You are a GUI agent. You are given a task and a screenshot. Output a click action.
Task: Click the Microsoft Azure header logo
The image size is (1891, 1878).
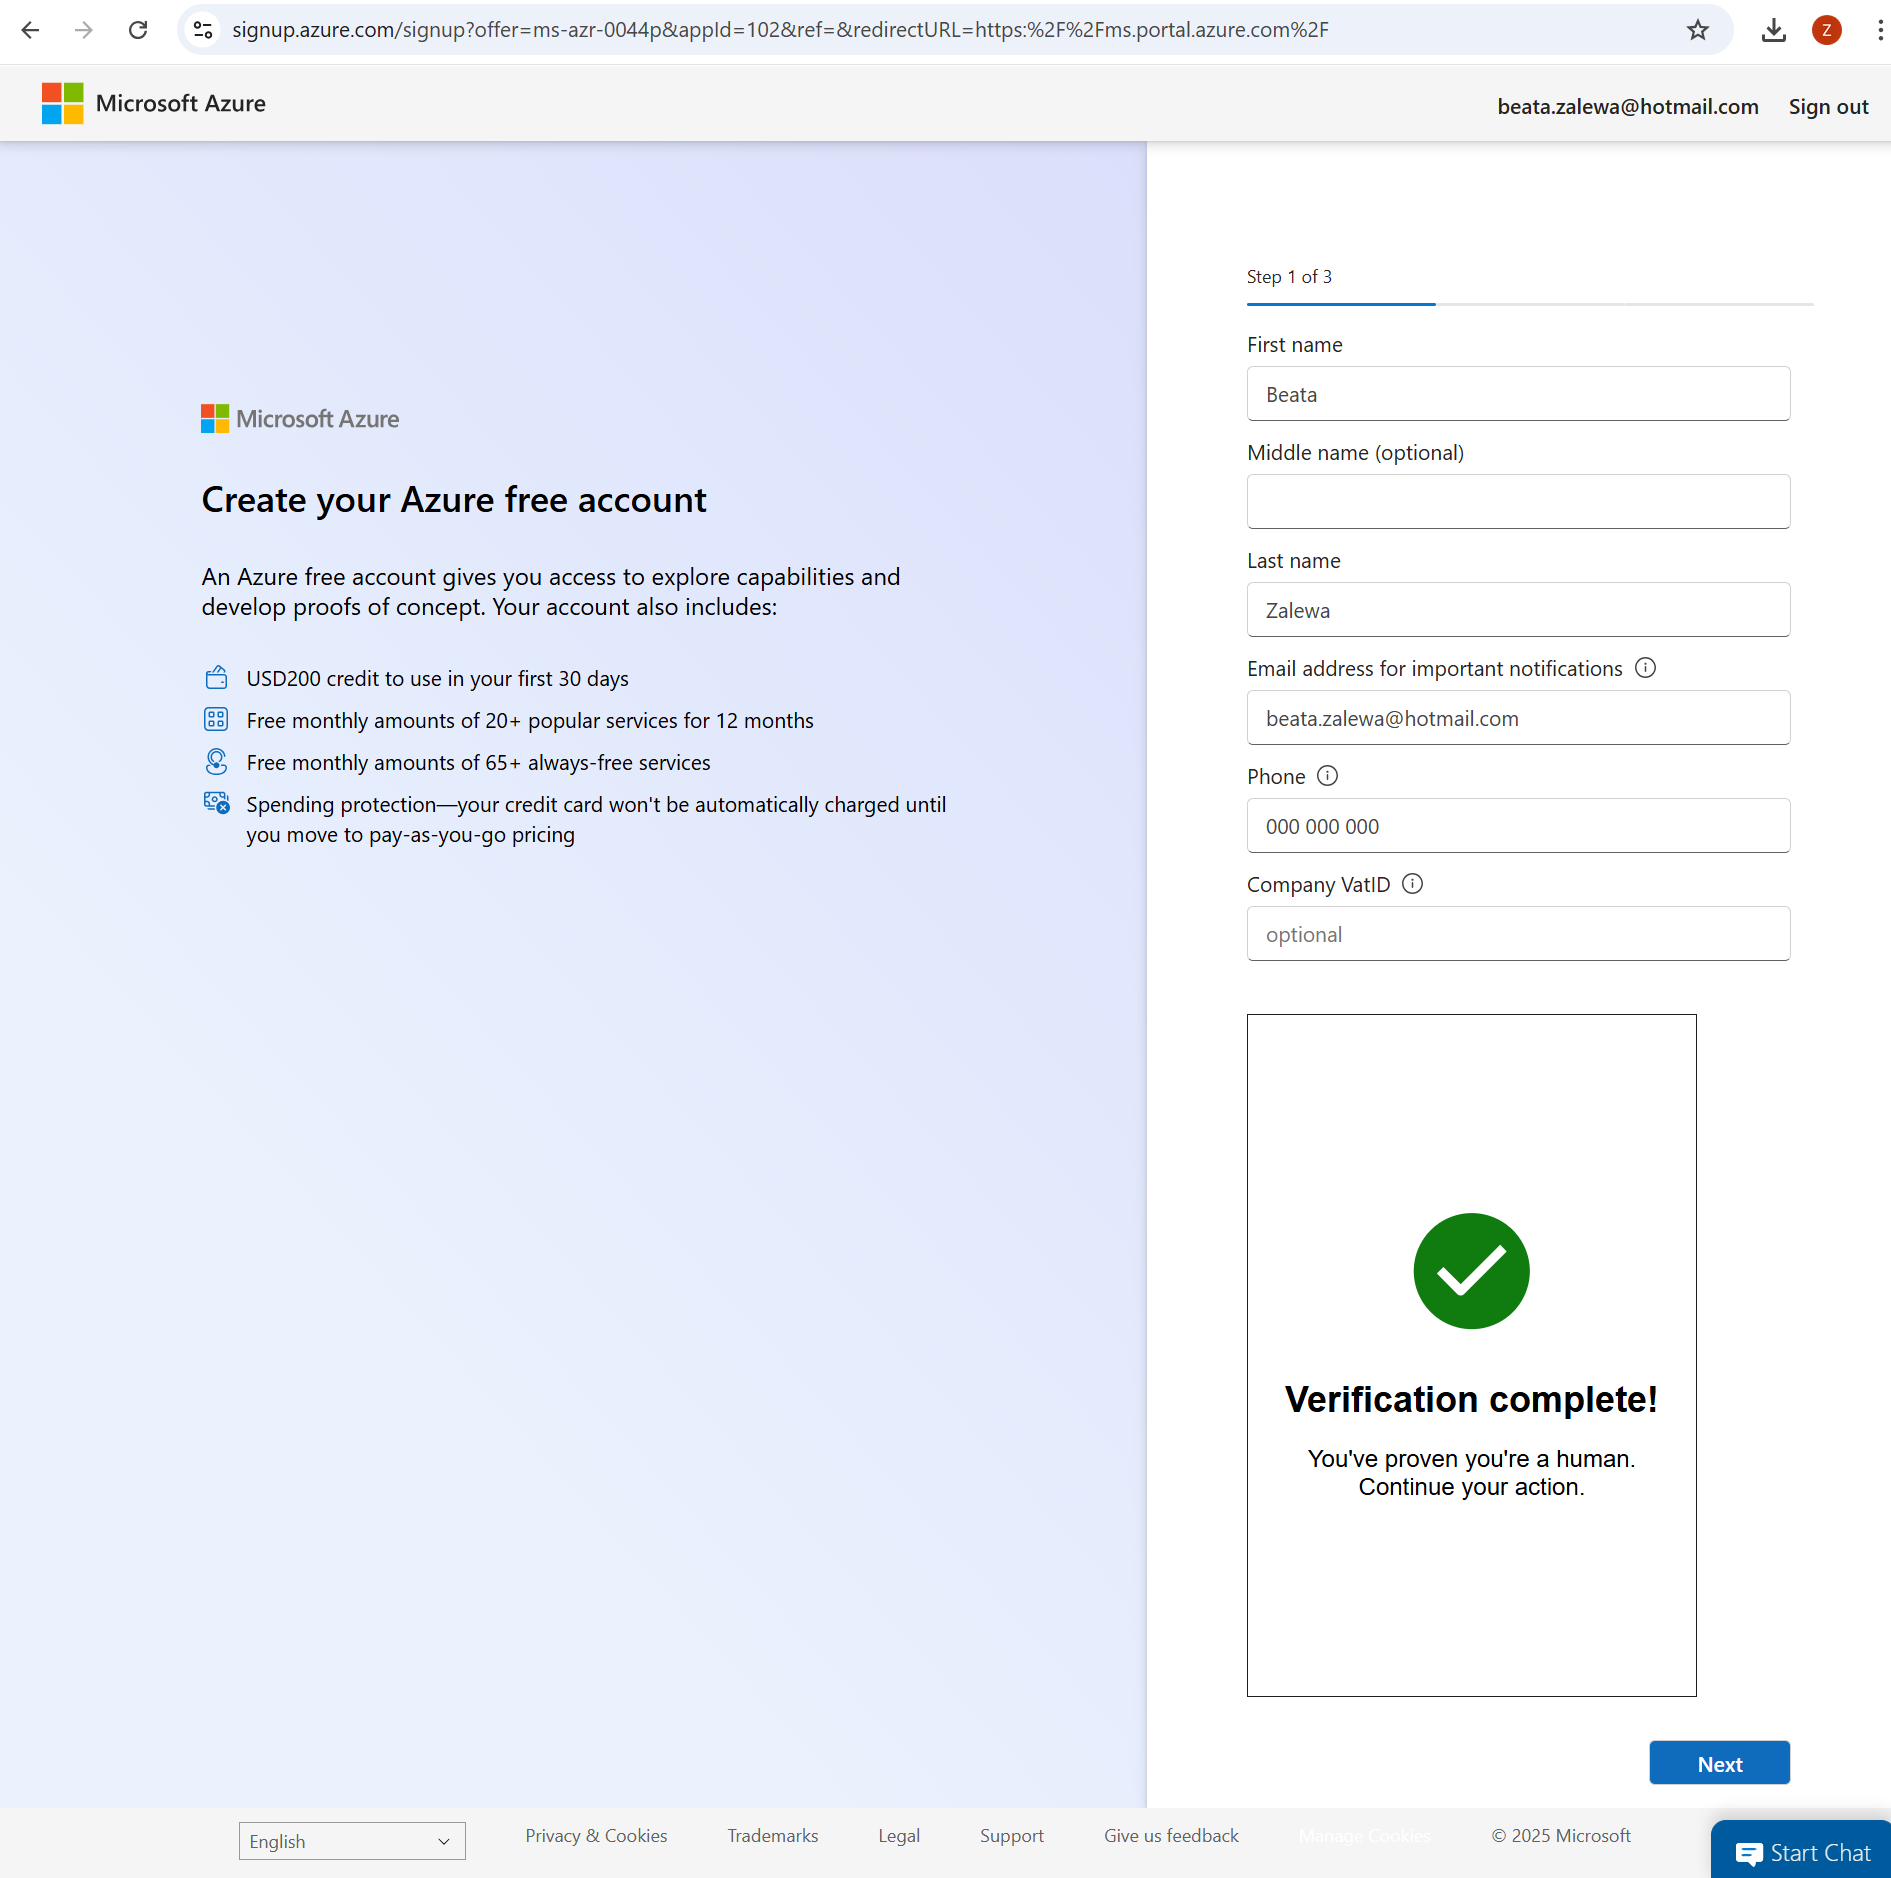pos(154,103)
